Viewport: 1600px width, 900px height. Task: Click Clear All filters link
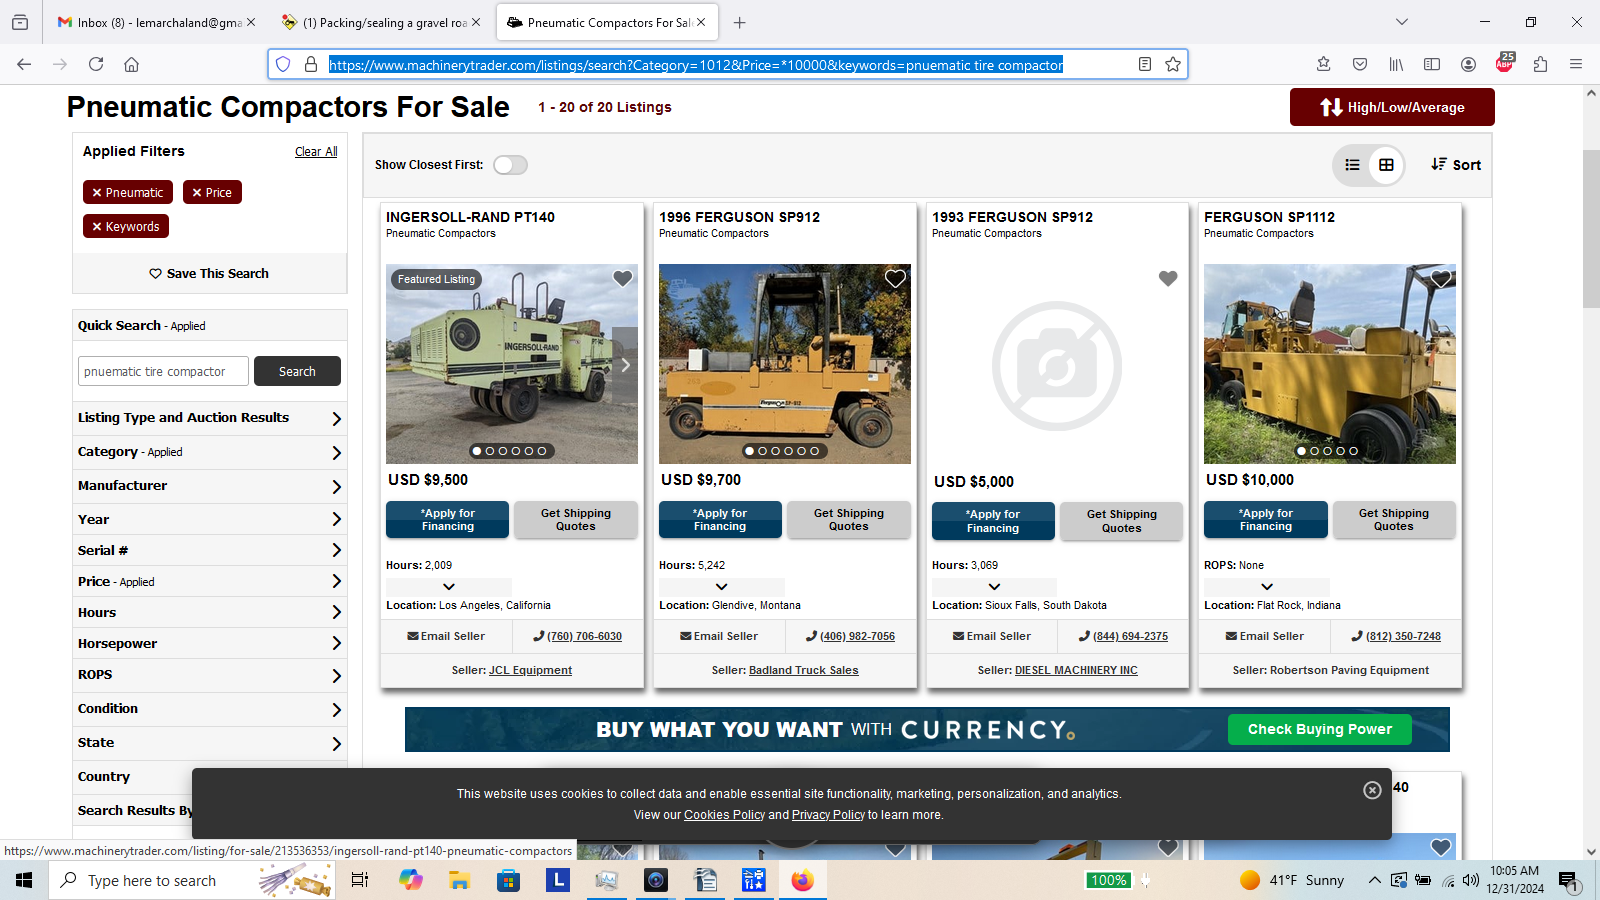coord(316,152)
